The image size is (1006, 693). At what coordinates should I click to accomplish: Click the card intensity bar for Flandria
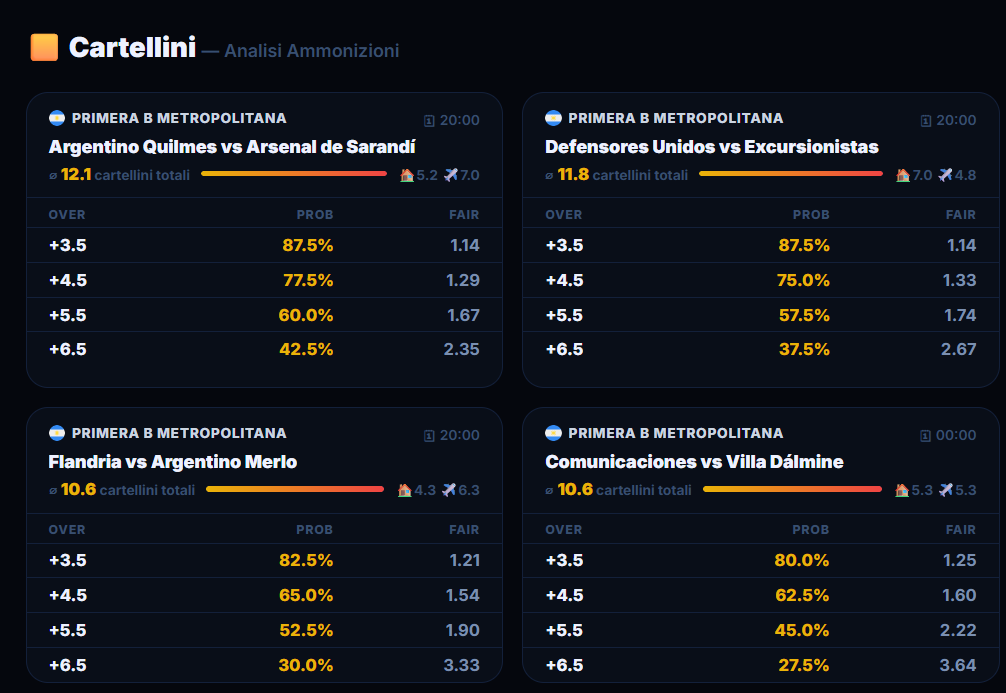pos(295,489)
